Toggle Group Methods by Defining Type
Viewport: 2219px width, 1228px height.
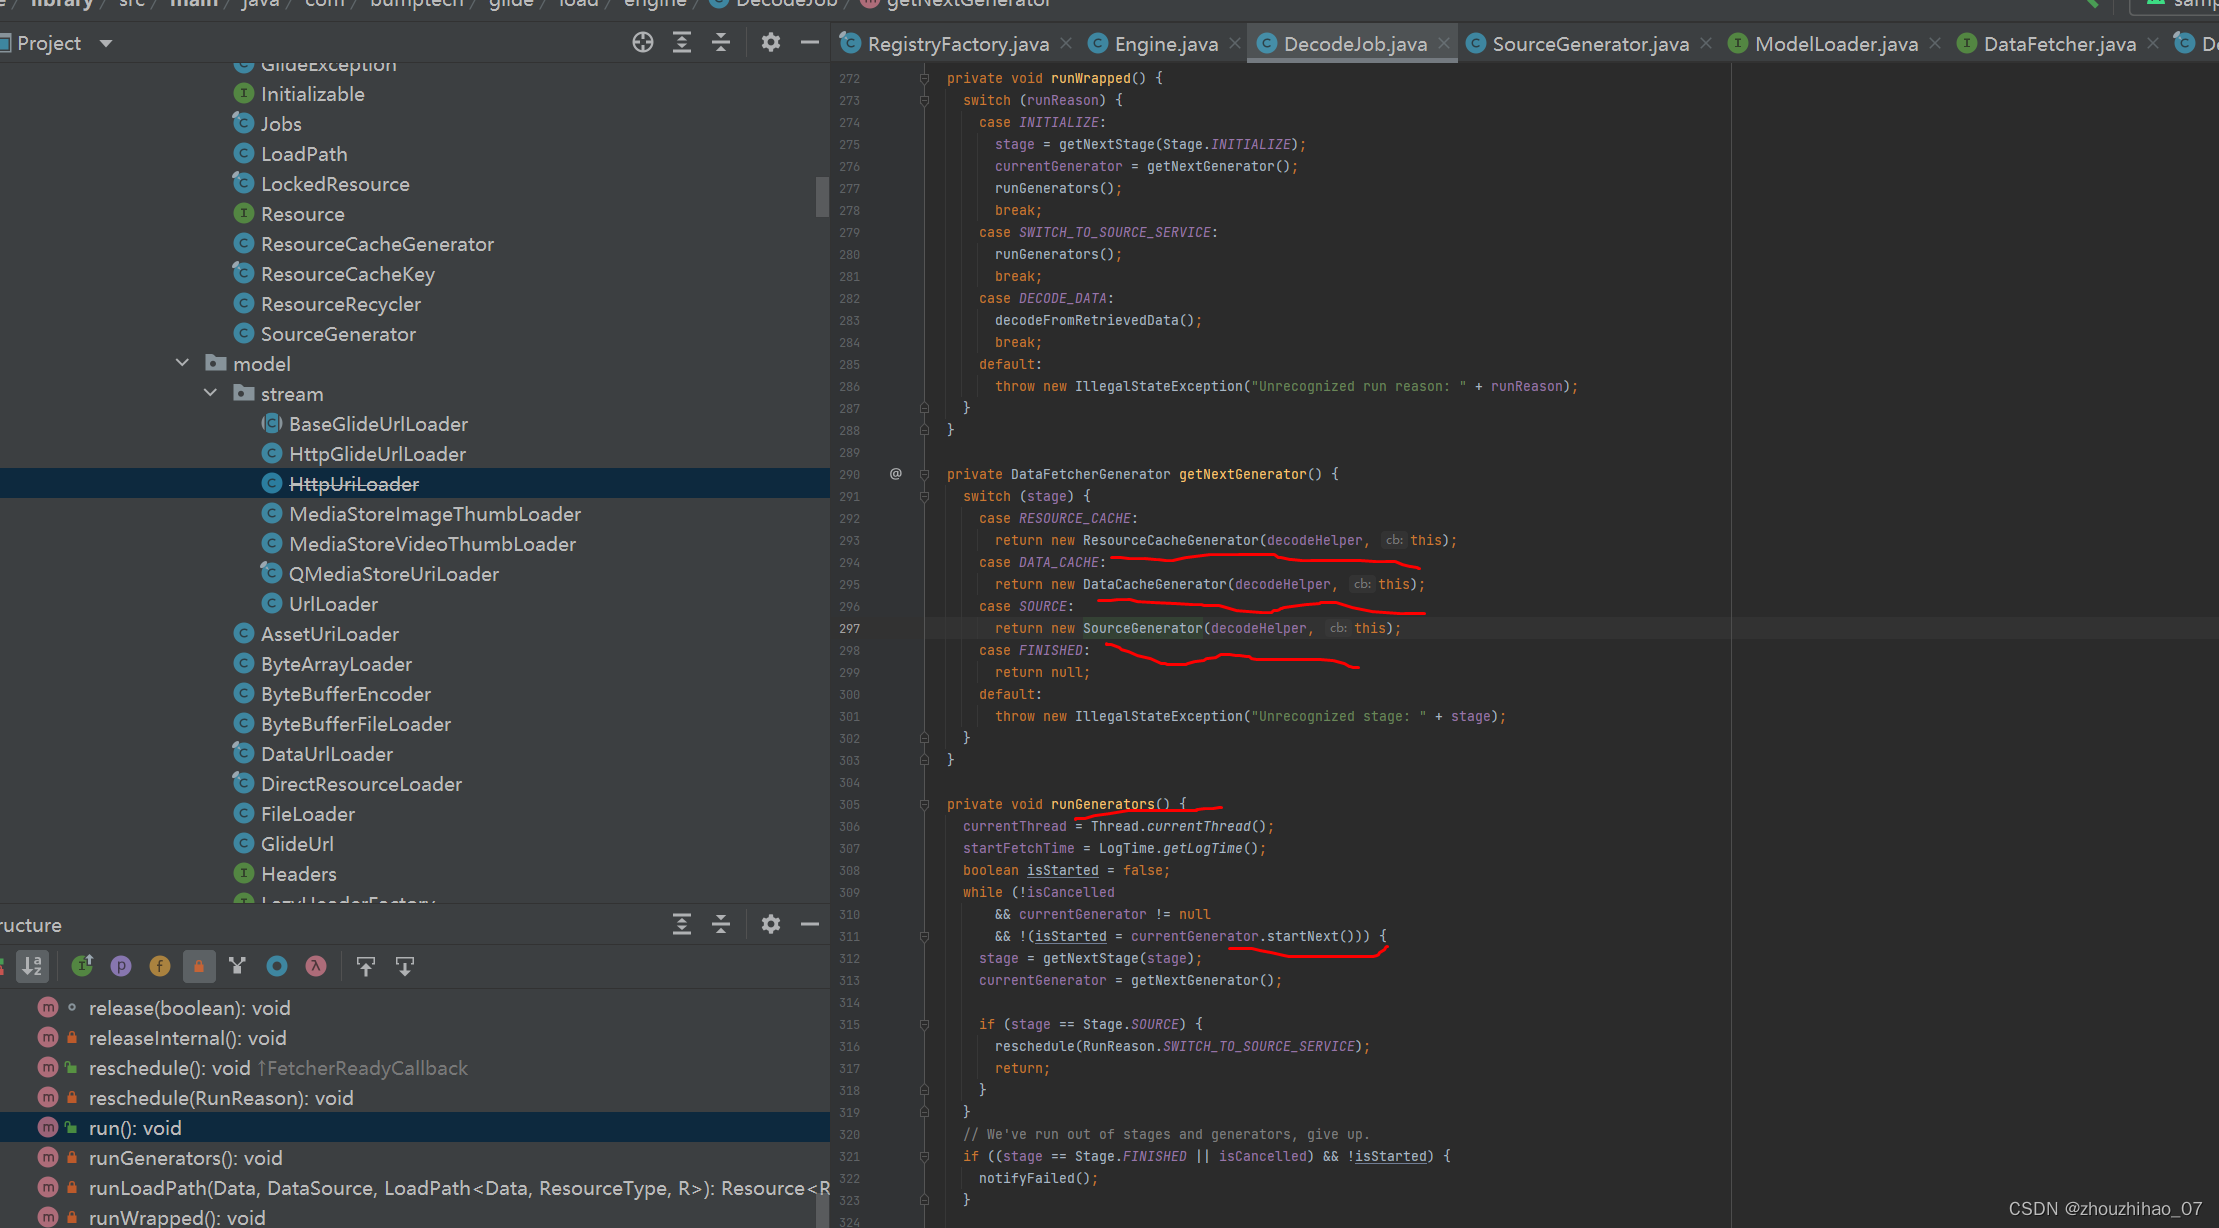click(x=237, y=966)
